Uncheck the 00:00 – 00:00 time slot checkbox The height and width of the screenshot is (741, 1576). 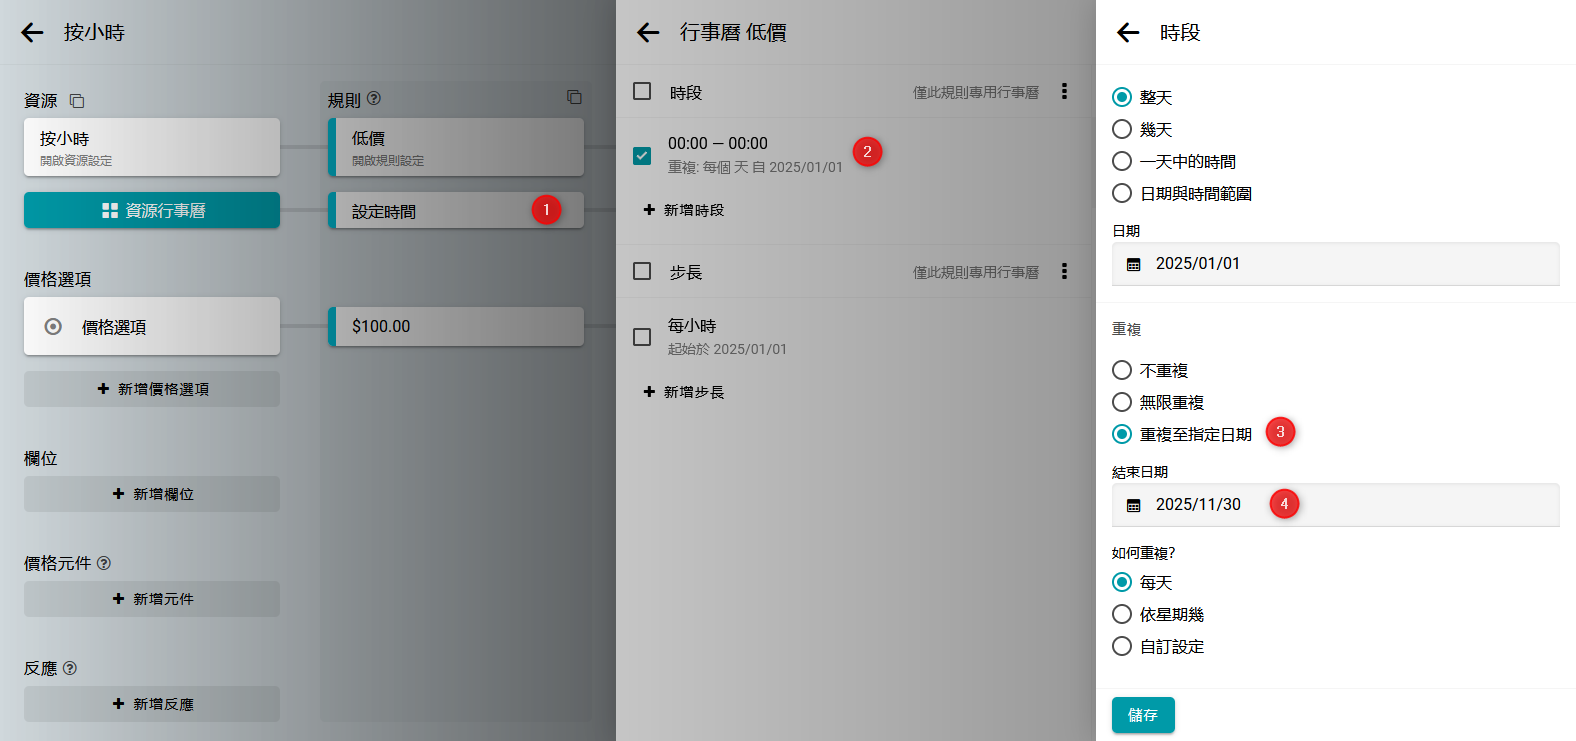pos(642,155)
